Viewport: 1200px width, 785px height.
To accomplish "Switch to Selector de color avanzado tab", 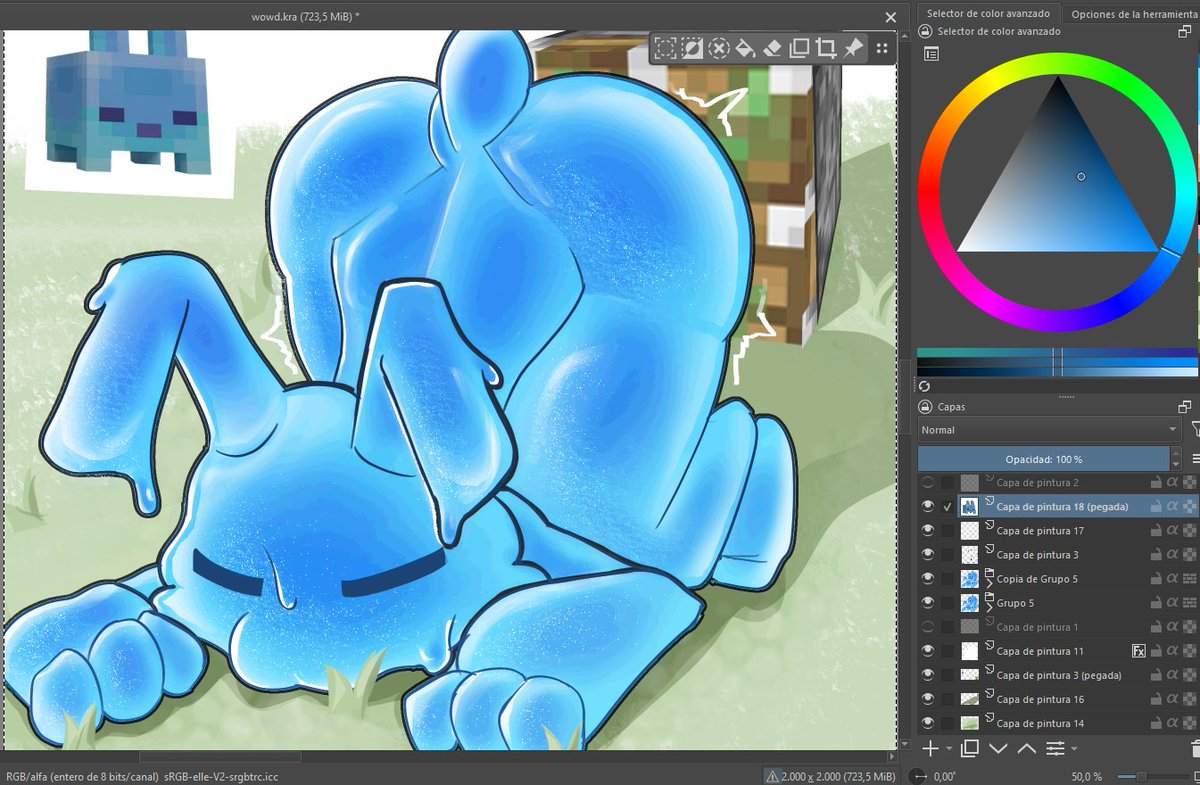I will (x=987, y=14).
